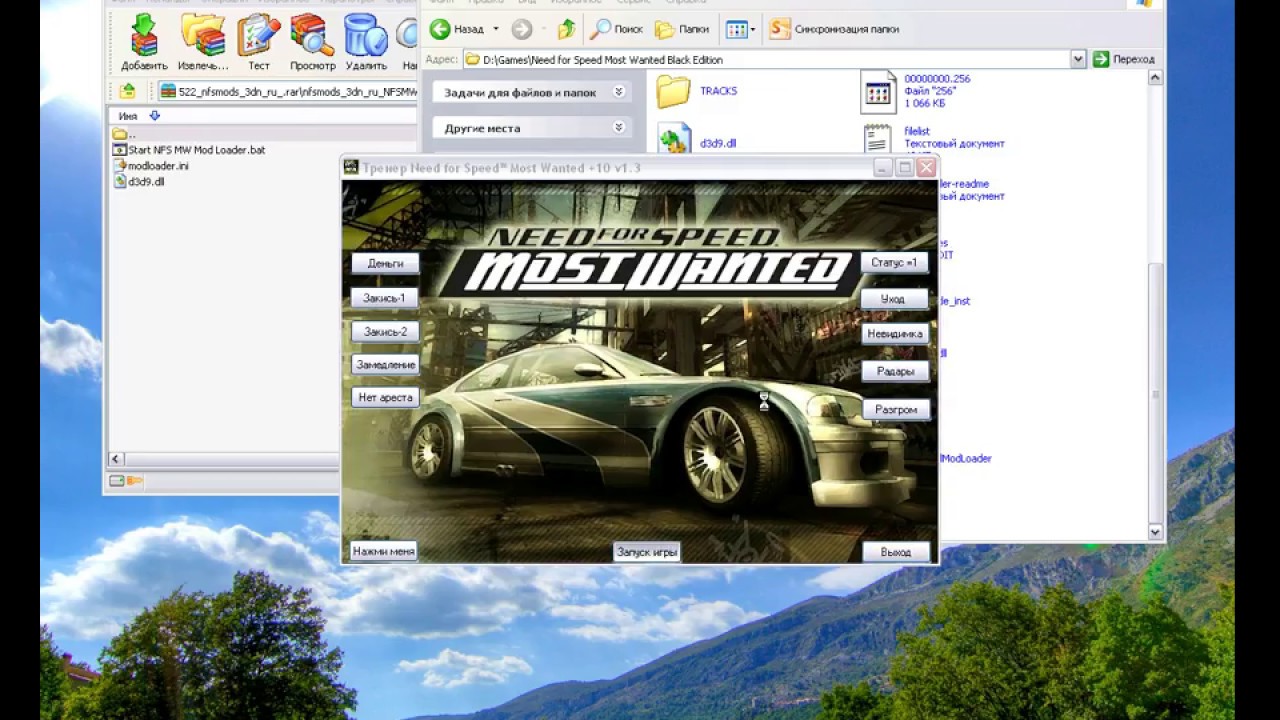Click the Explorer address path field
This screenshot has width=1280, height=720.
766,59
